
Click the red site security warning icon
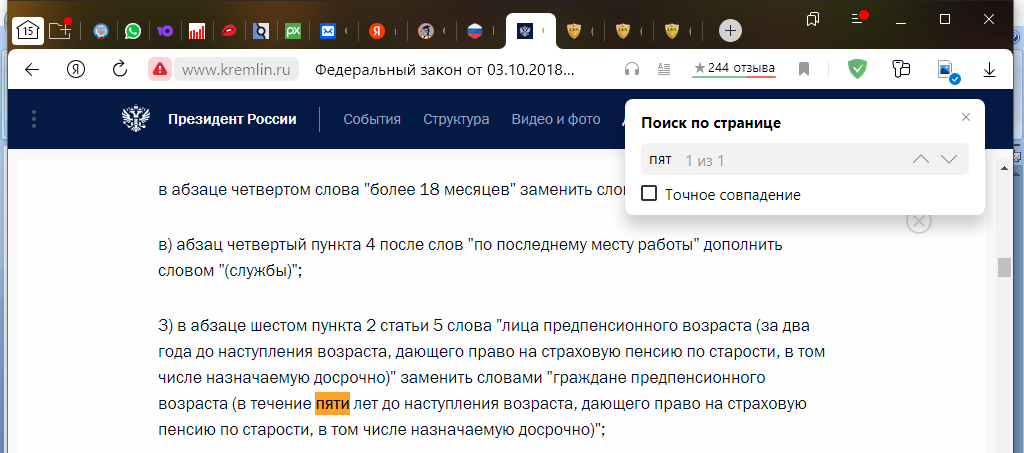coord(159,69)
